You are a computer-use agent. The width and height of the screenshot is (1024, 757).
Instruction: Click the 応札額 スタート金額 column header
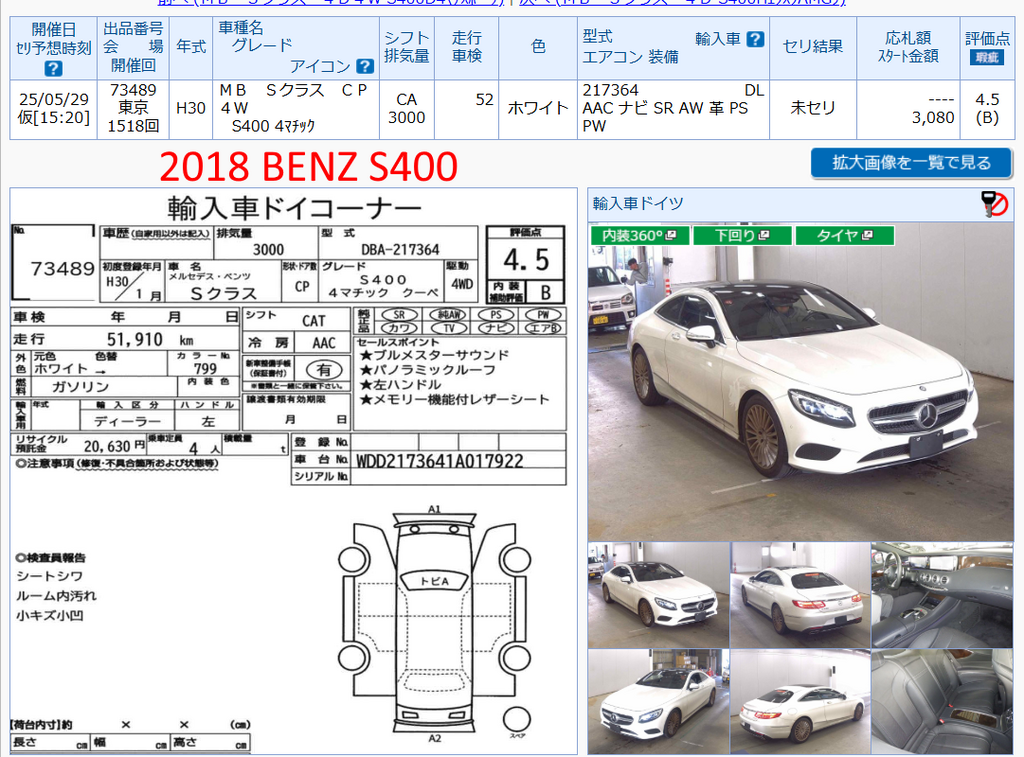(x=908, y=47)
